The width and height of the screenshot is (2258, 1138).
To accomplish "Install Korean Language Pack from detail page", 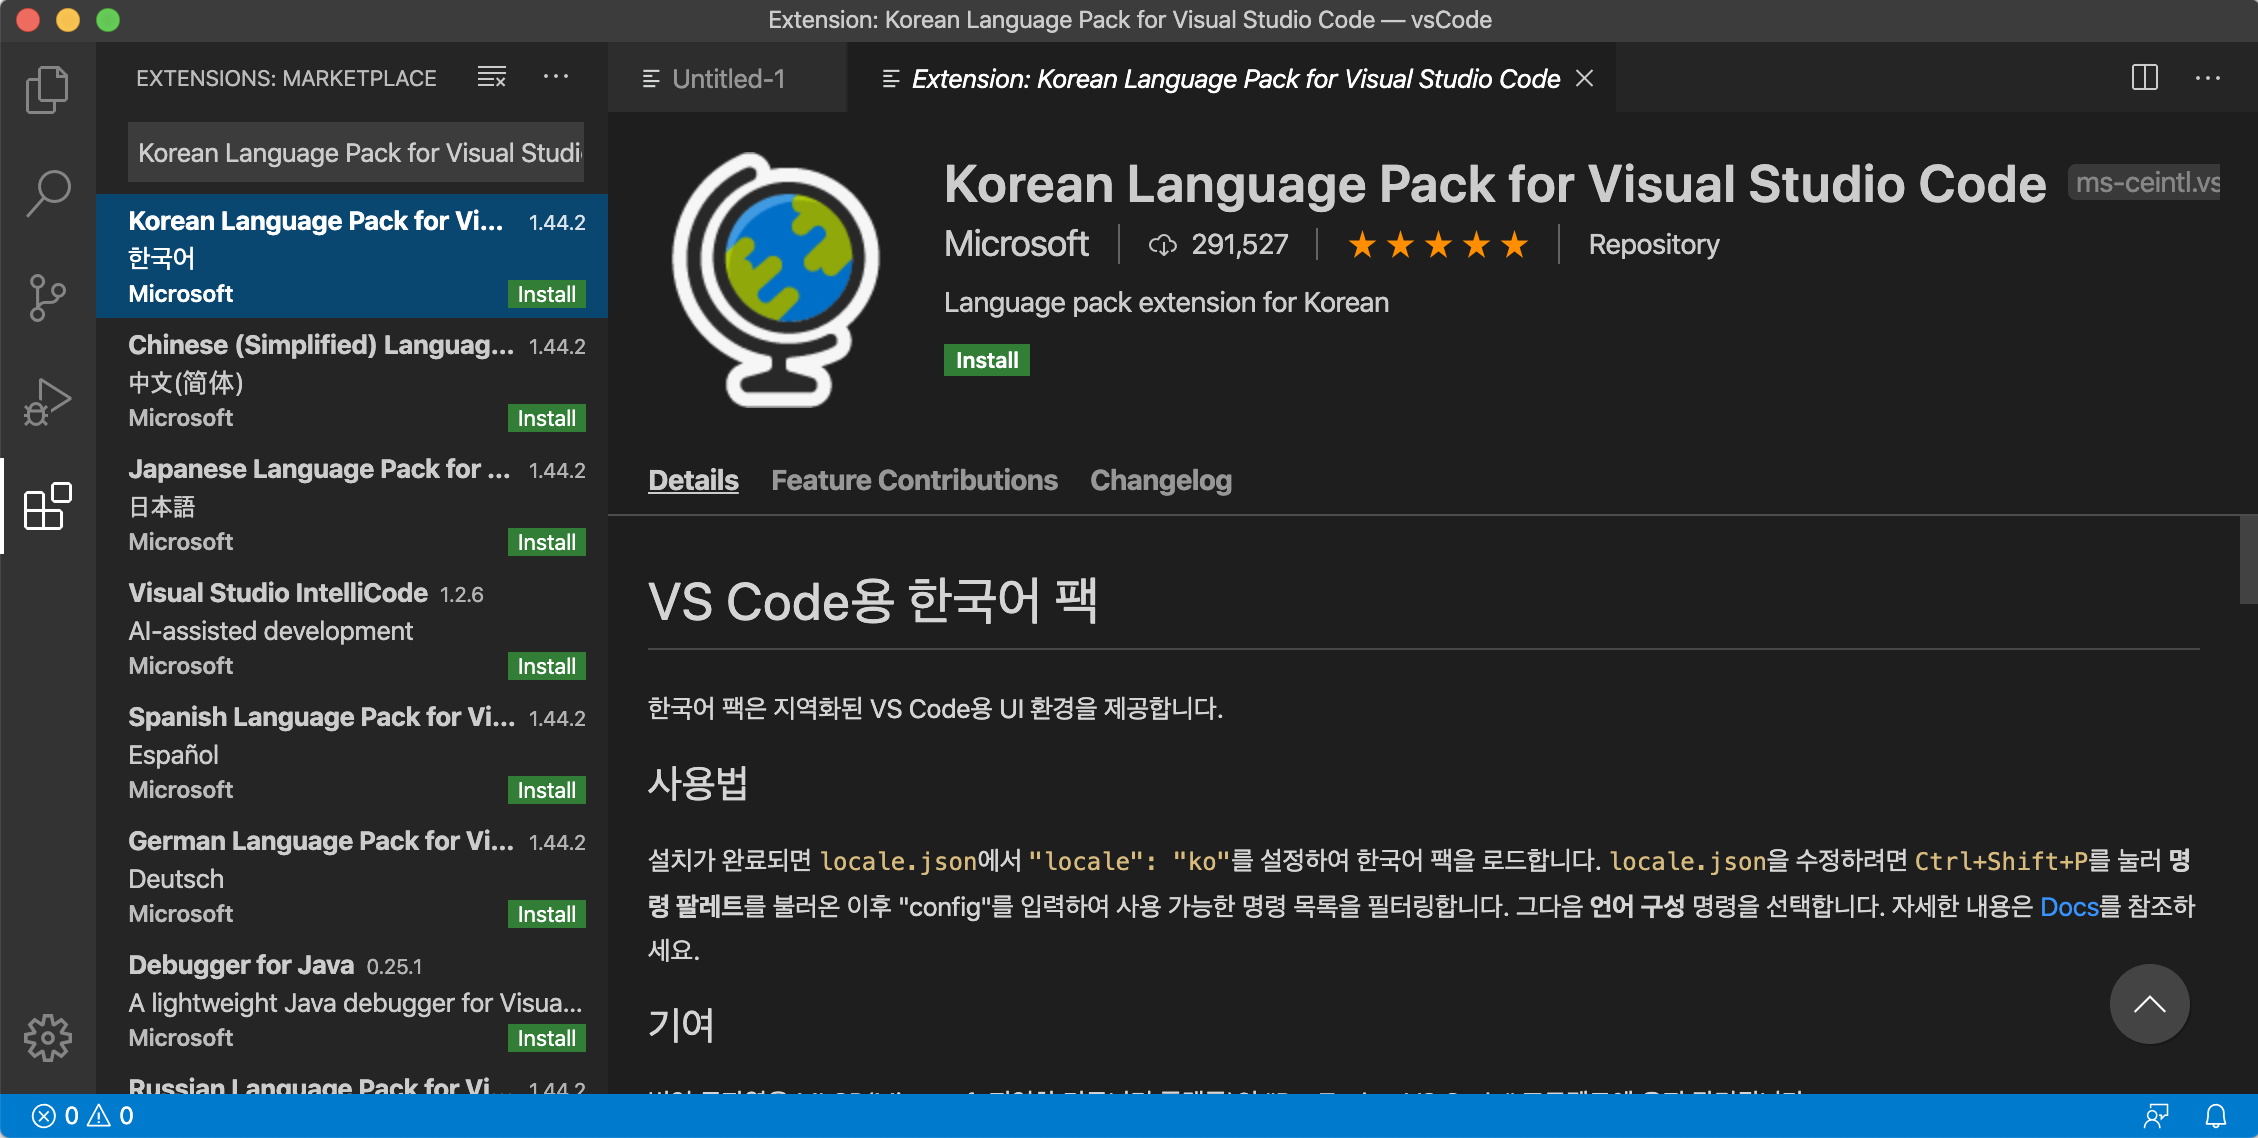I will tap(986, 360).
